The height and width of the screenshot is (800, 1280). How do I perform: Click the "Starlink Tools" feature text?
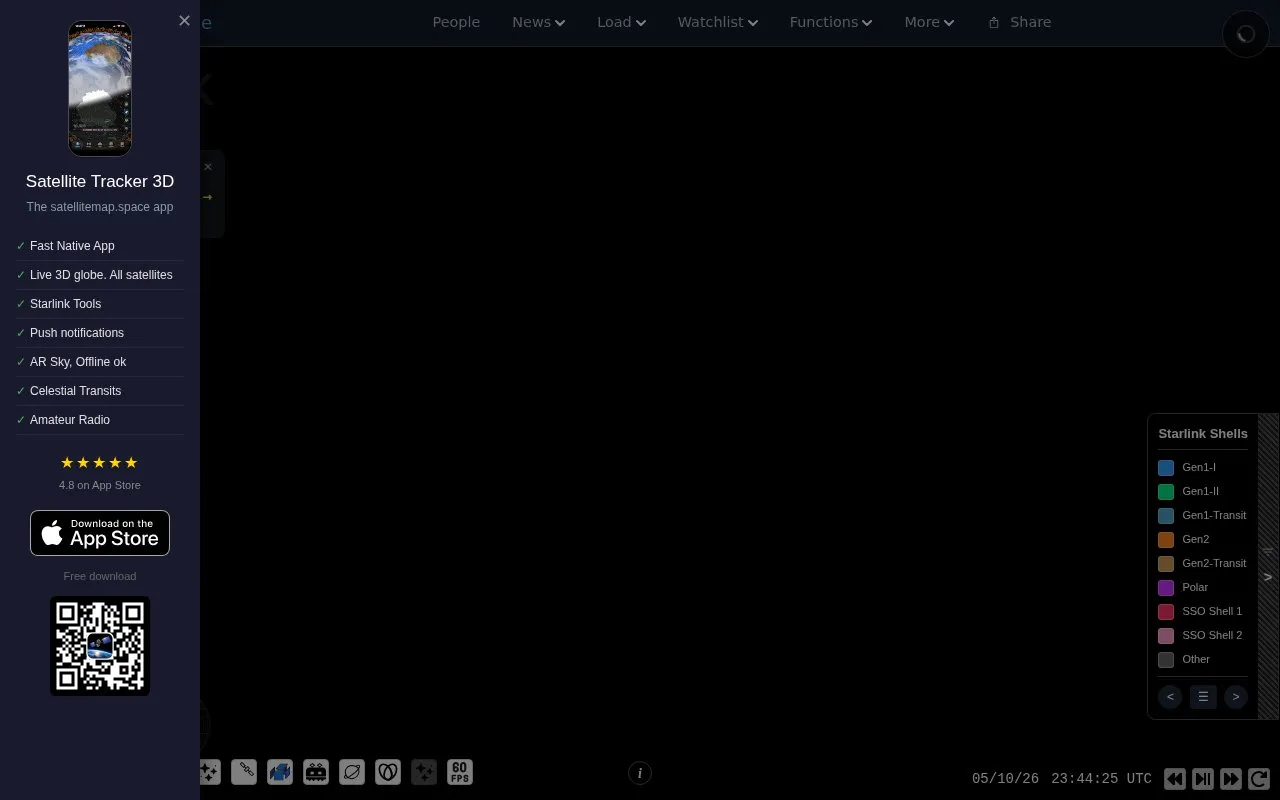(65, 304)
